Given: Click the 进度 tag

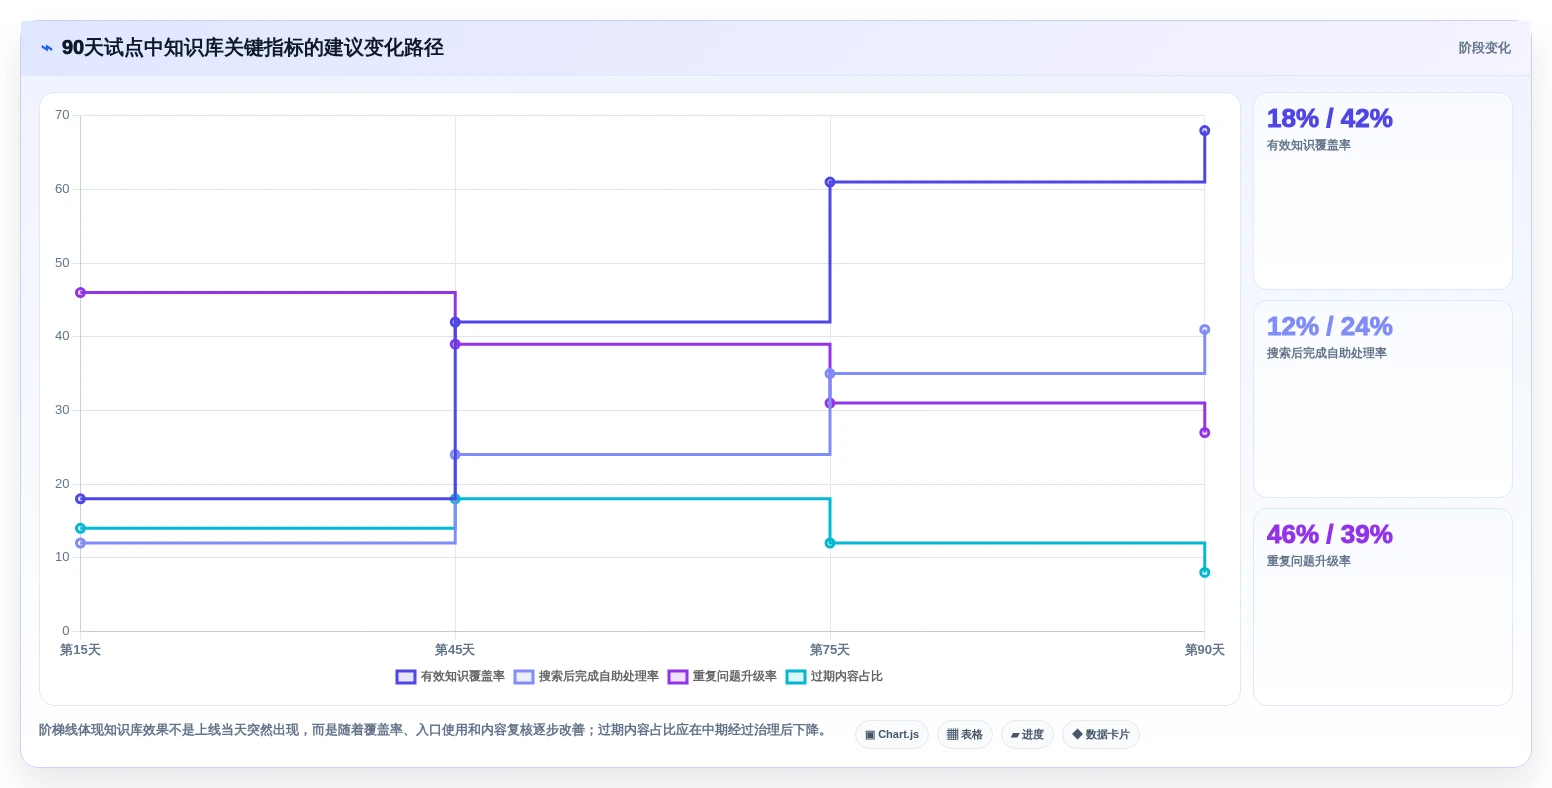Looking at the screenshot, I should (1027, 735).
